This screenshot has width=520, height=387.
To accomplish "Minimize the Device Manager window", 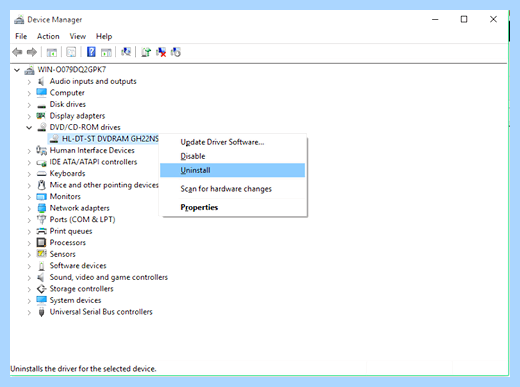I will (x=435, y=19).
